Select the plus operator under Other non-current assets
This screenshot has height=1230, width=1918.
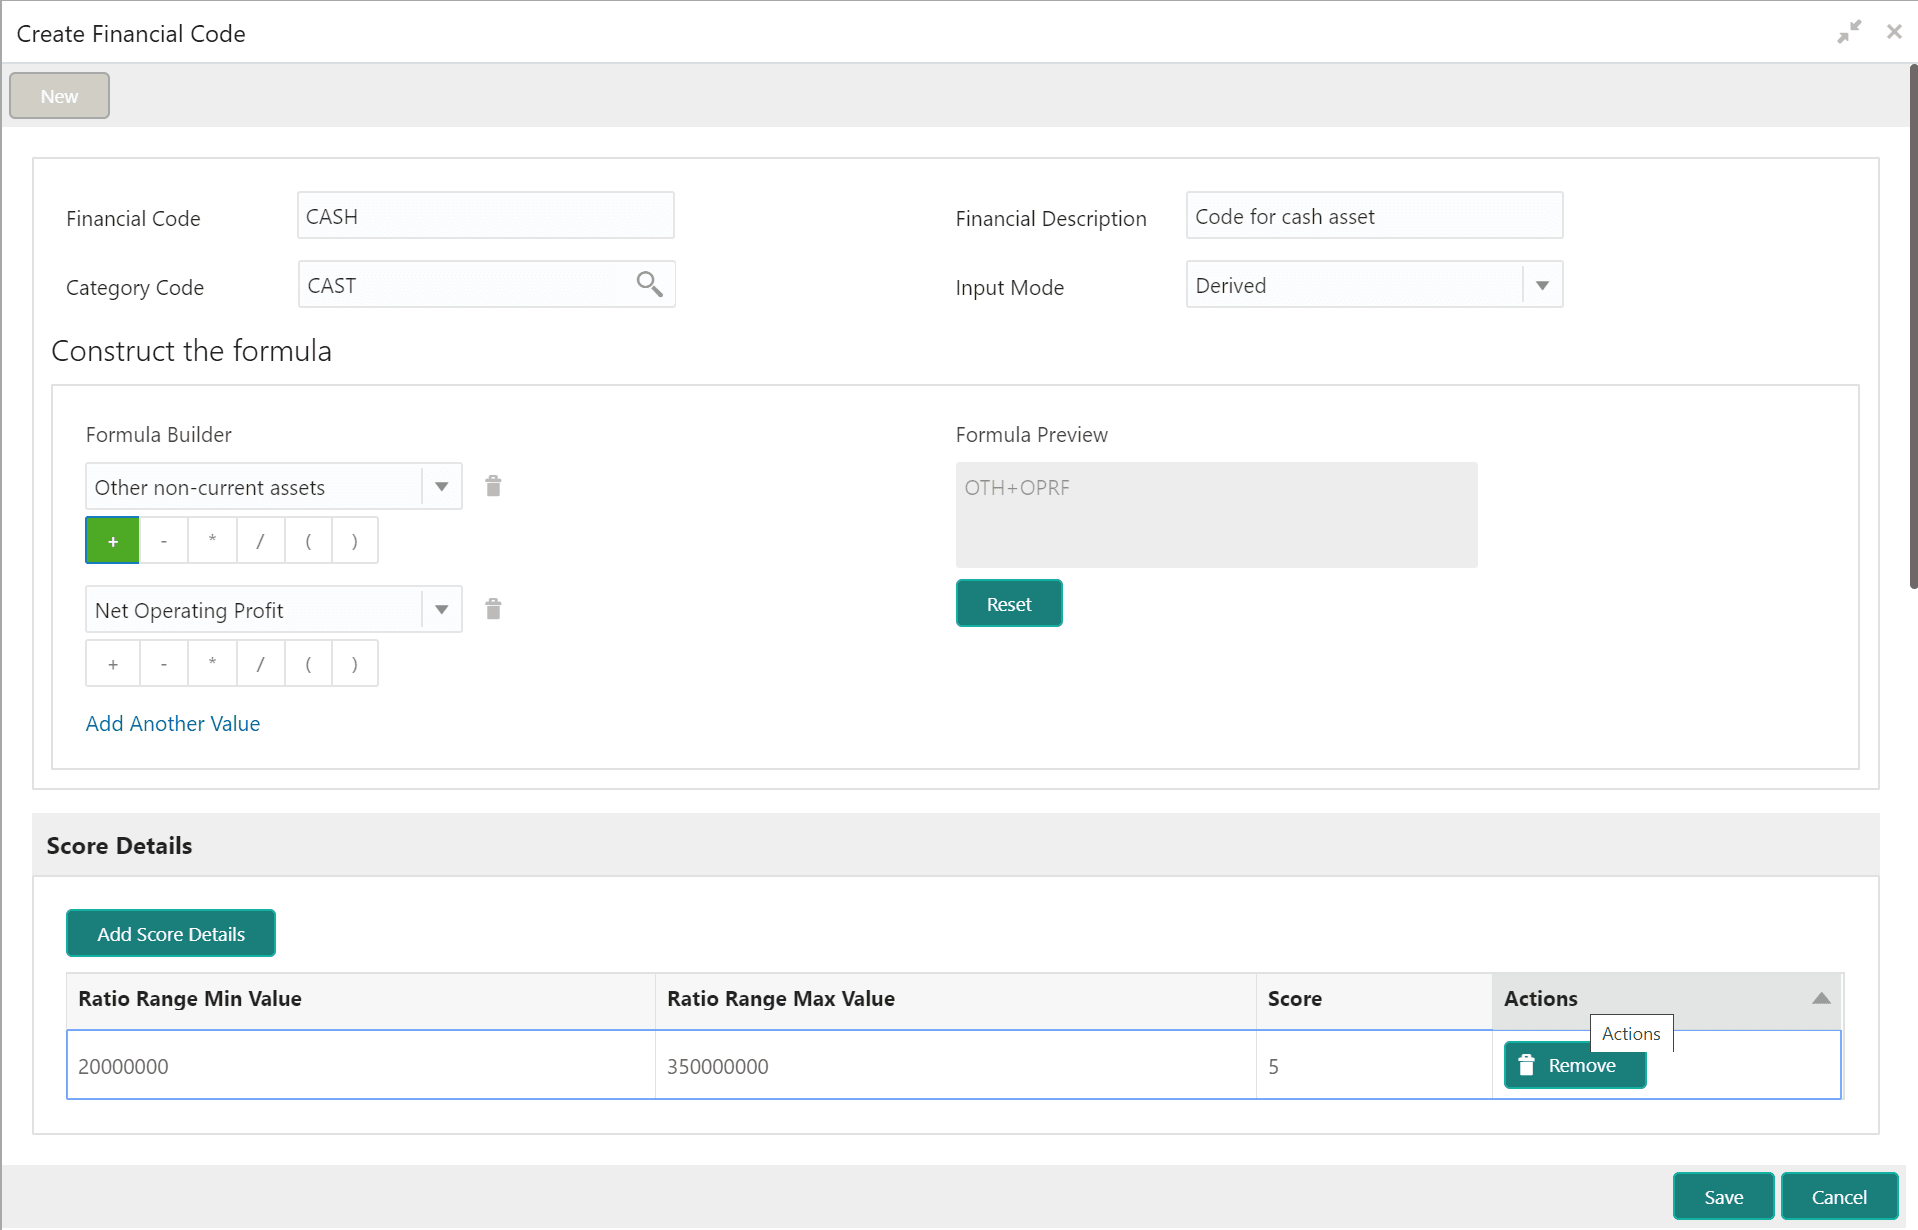coord(113,541)
